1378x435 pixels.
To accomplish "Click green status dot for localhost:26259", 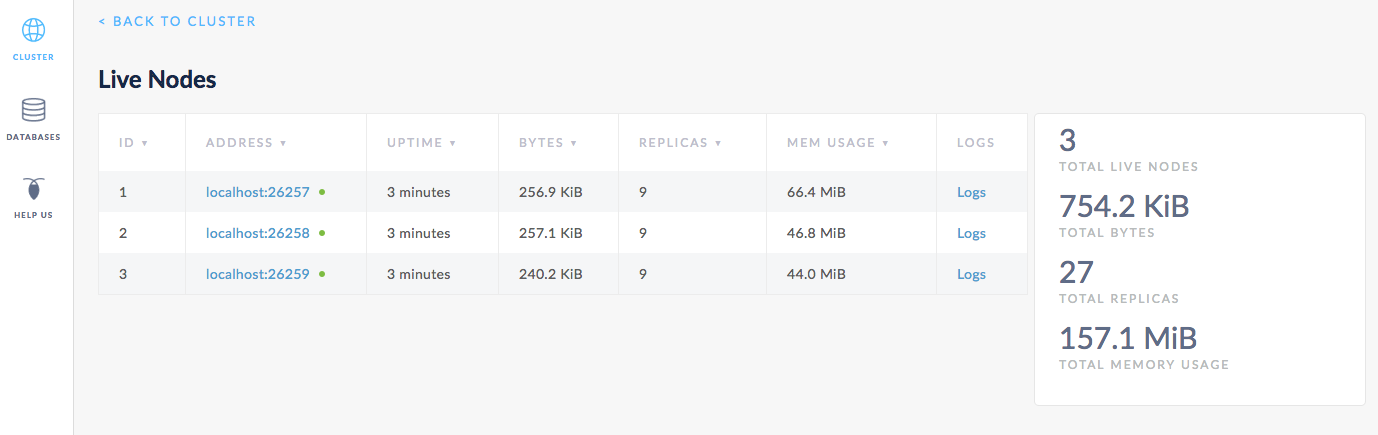I will 322,274.
